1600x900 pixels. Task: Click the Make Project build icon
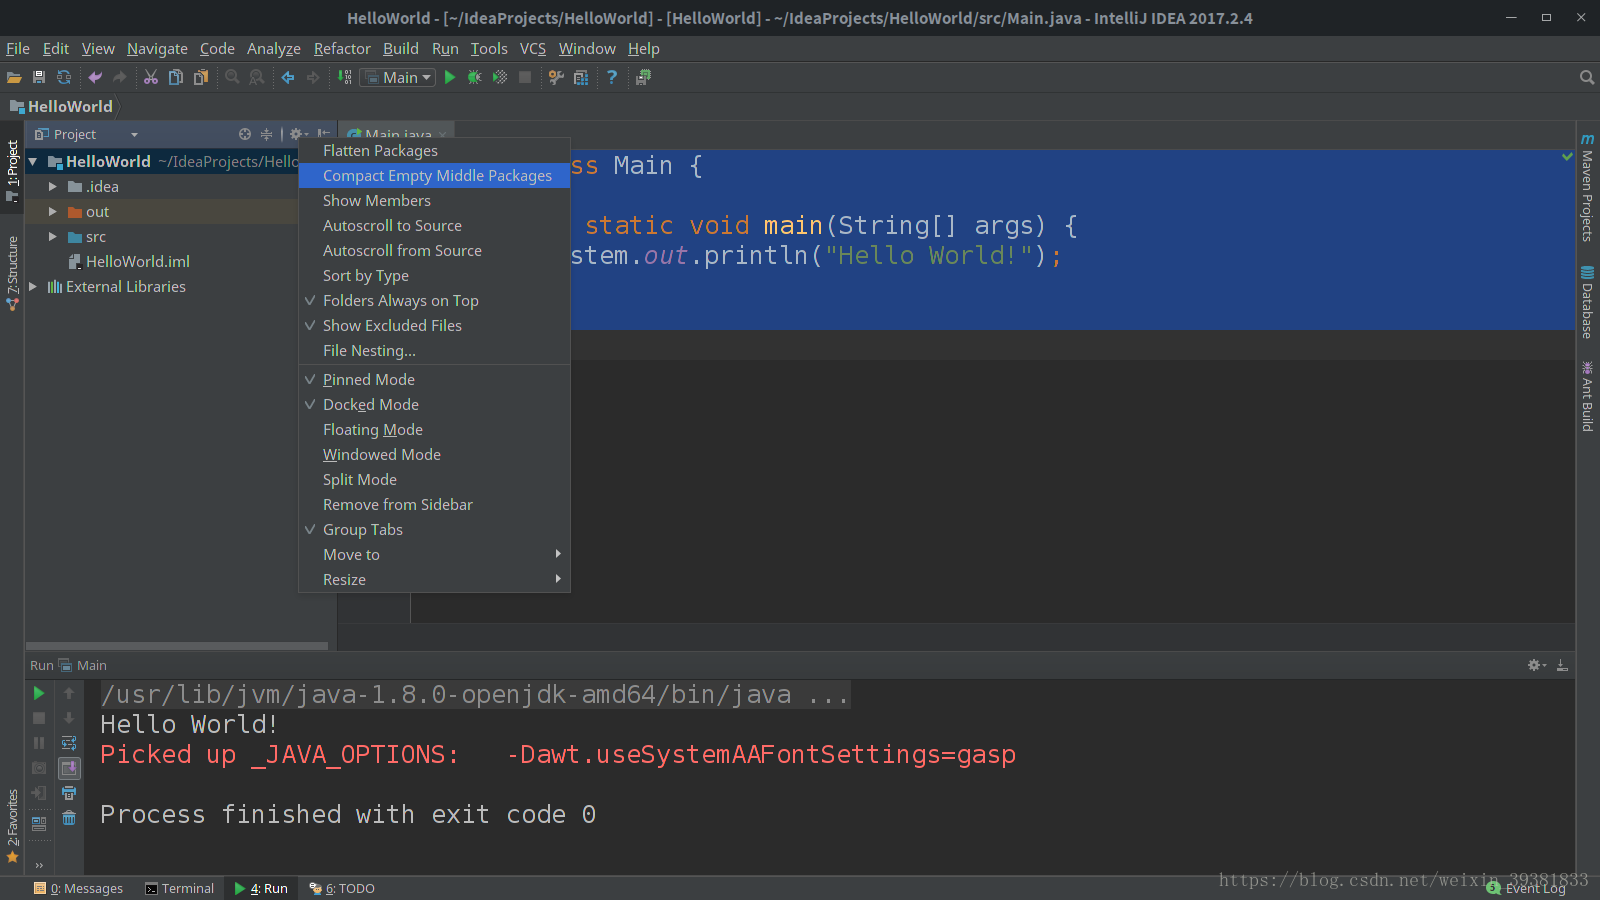[345, 77]
